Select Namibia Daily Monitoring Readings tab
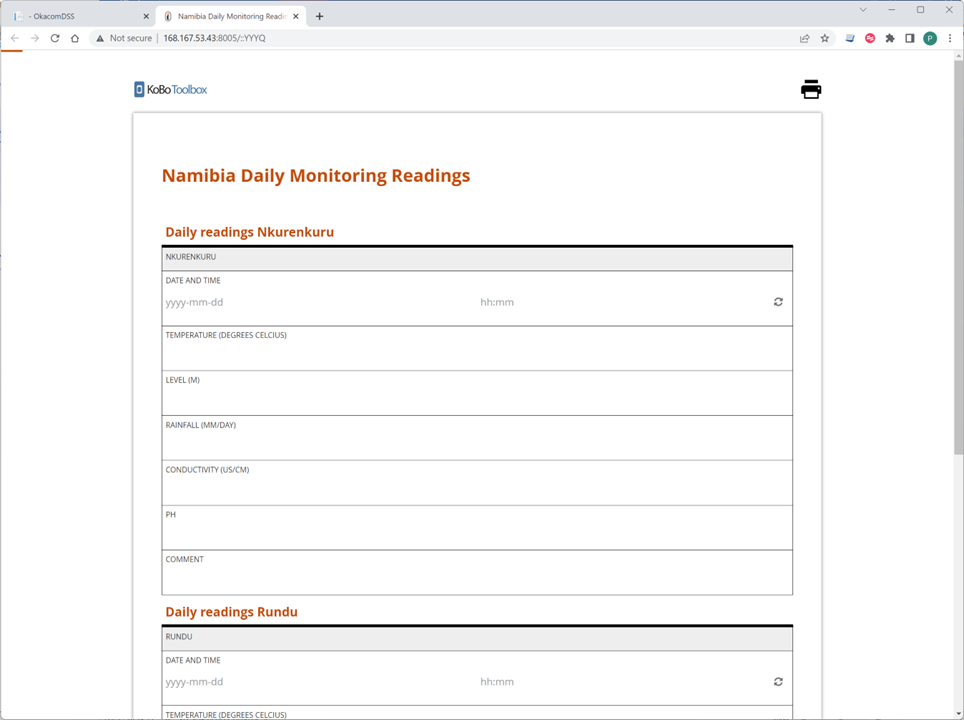 coord(232,17)
